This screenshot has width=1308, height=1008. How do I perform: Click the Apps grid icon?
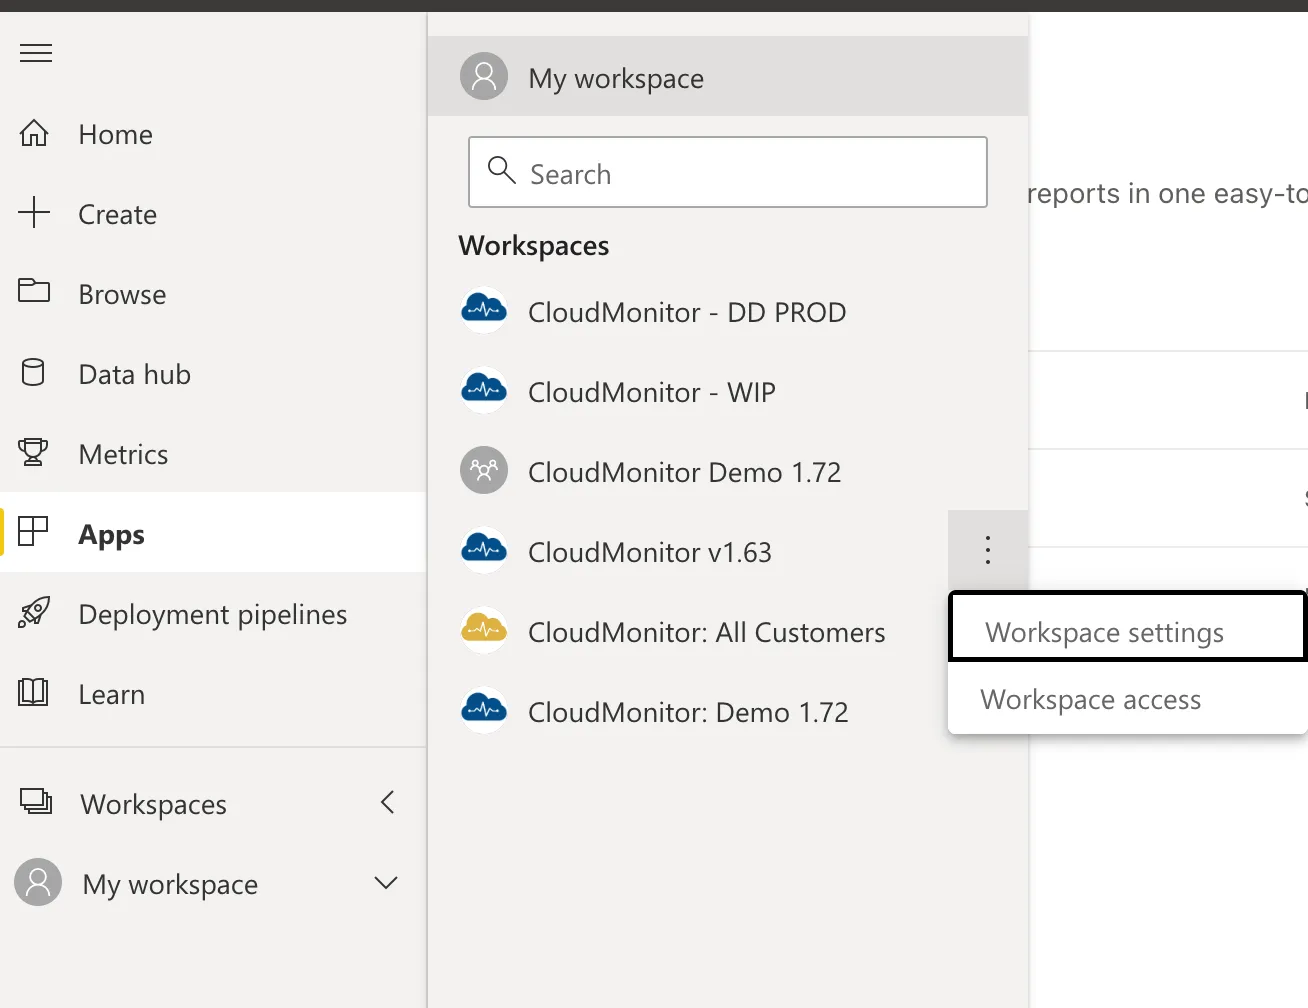(33, 531)
